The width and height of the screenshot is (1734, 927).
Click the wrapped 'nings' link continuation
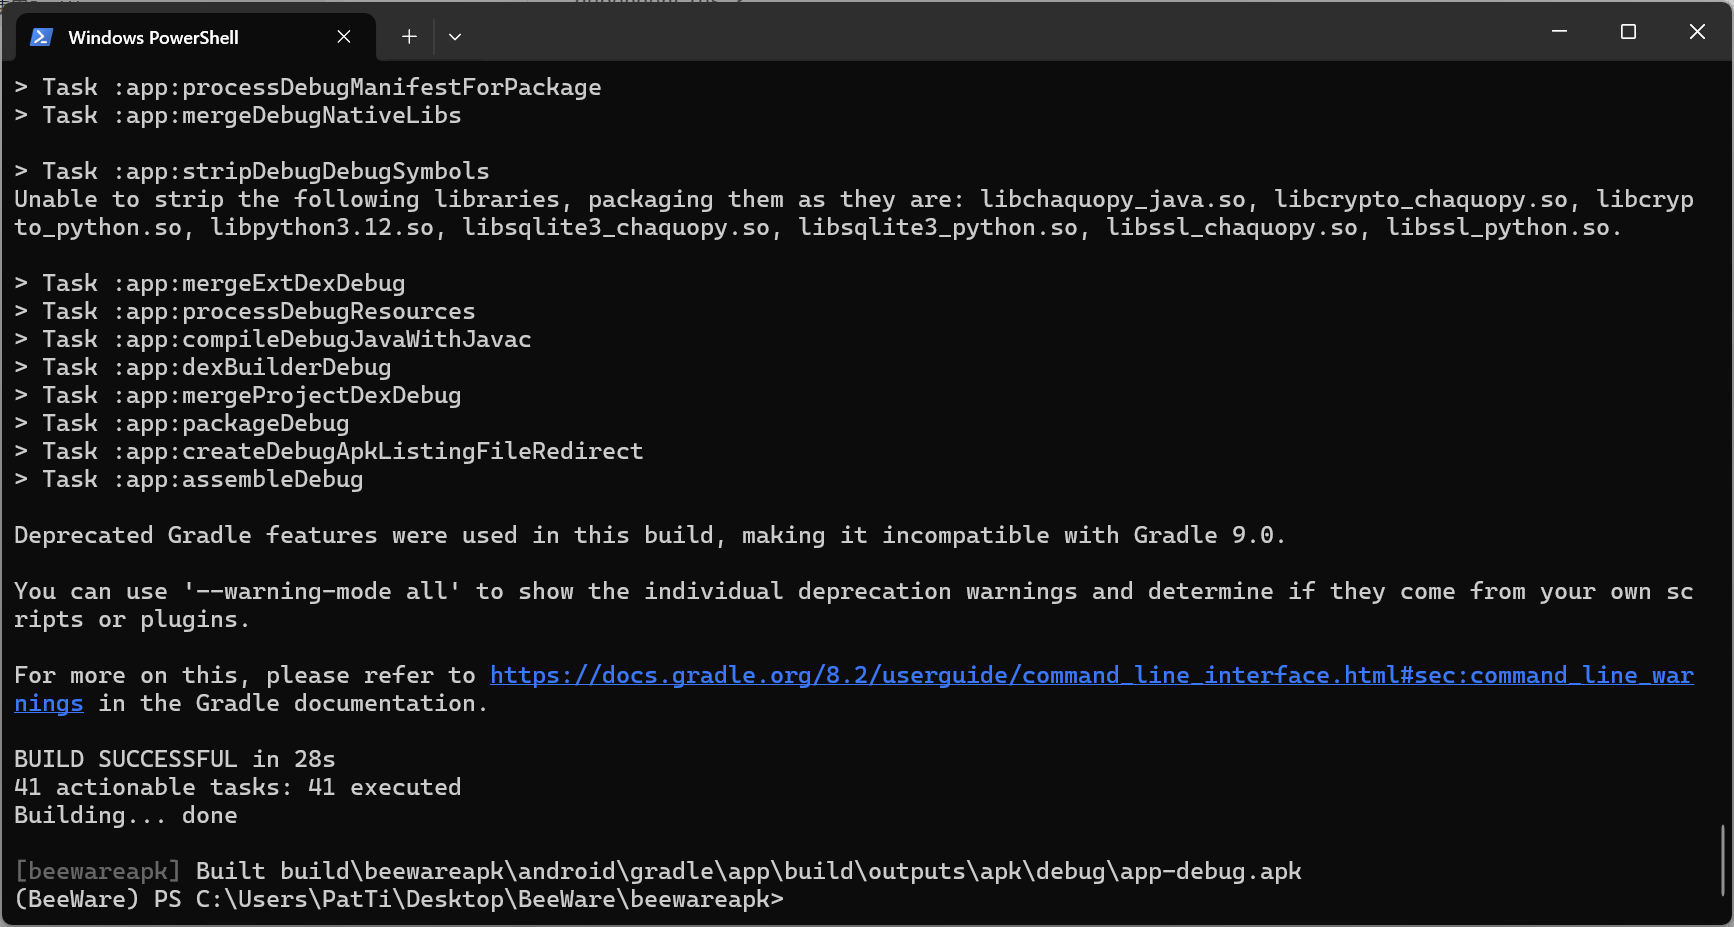(x=49, y=704)
